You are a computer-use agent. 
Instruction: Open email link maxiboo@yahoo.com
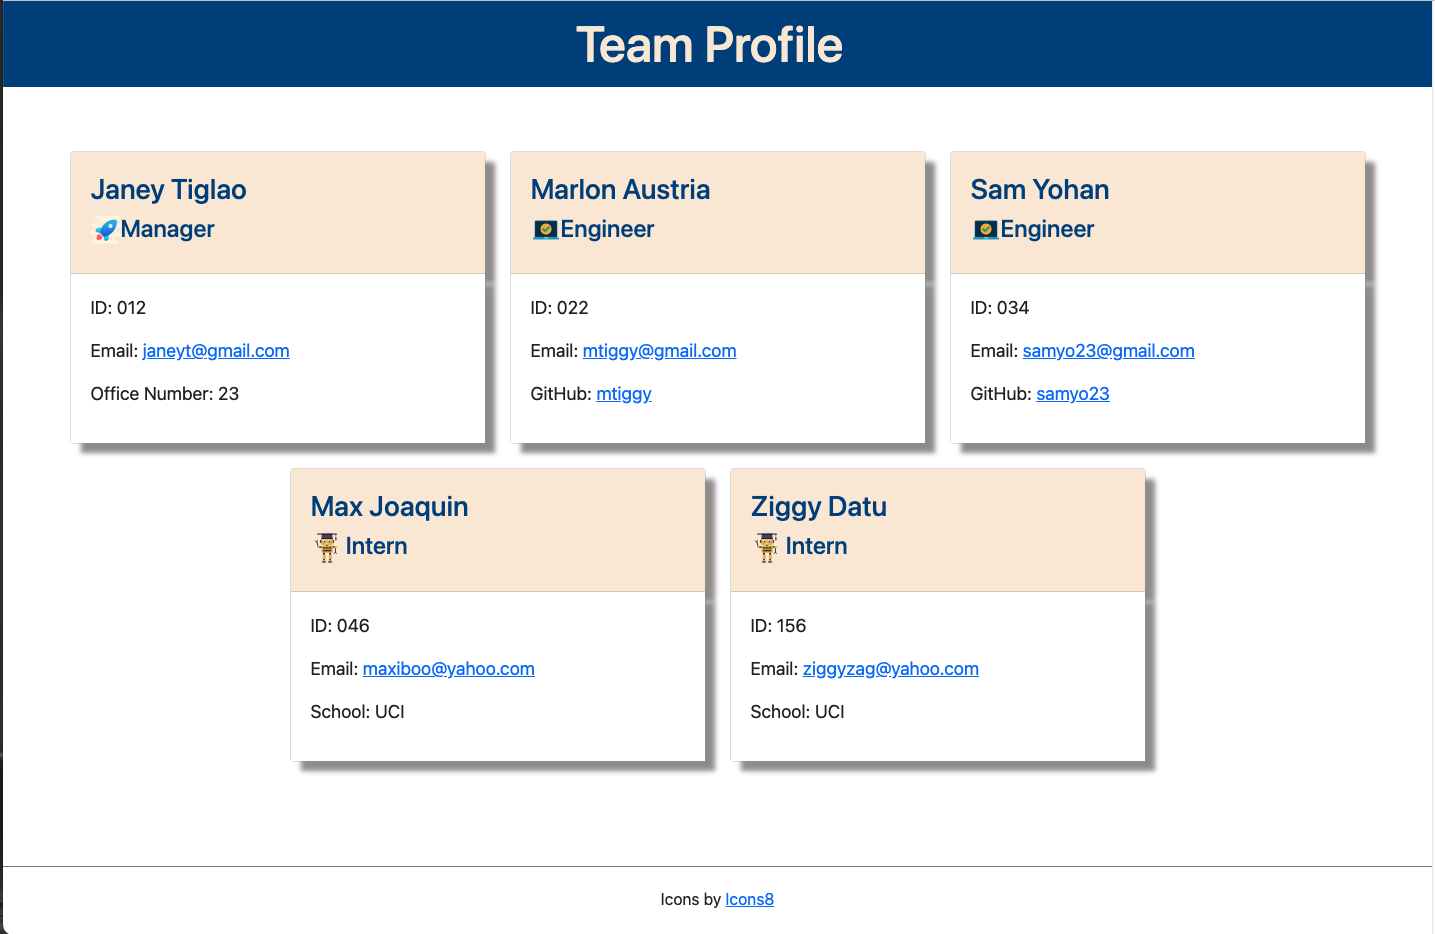tap(448, 669)
